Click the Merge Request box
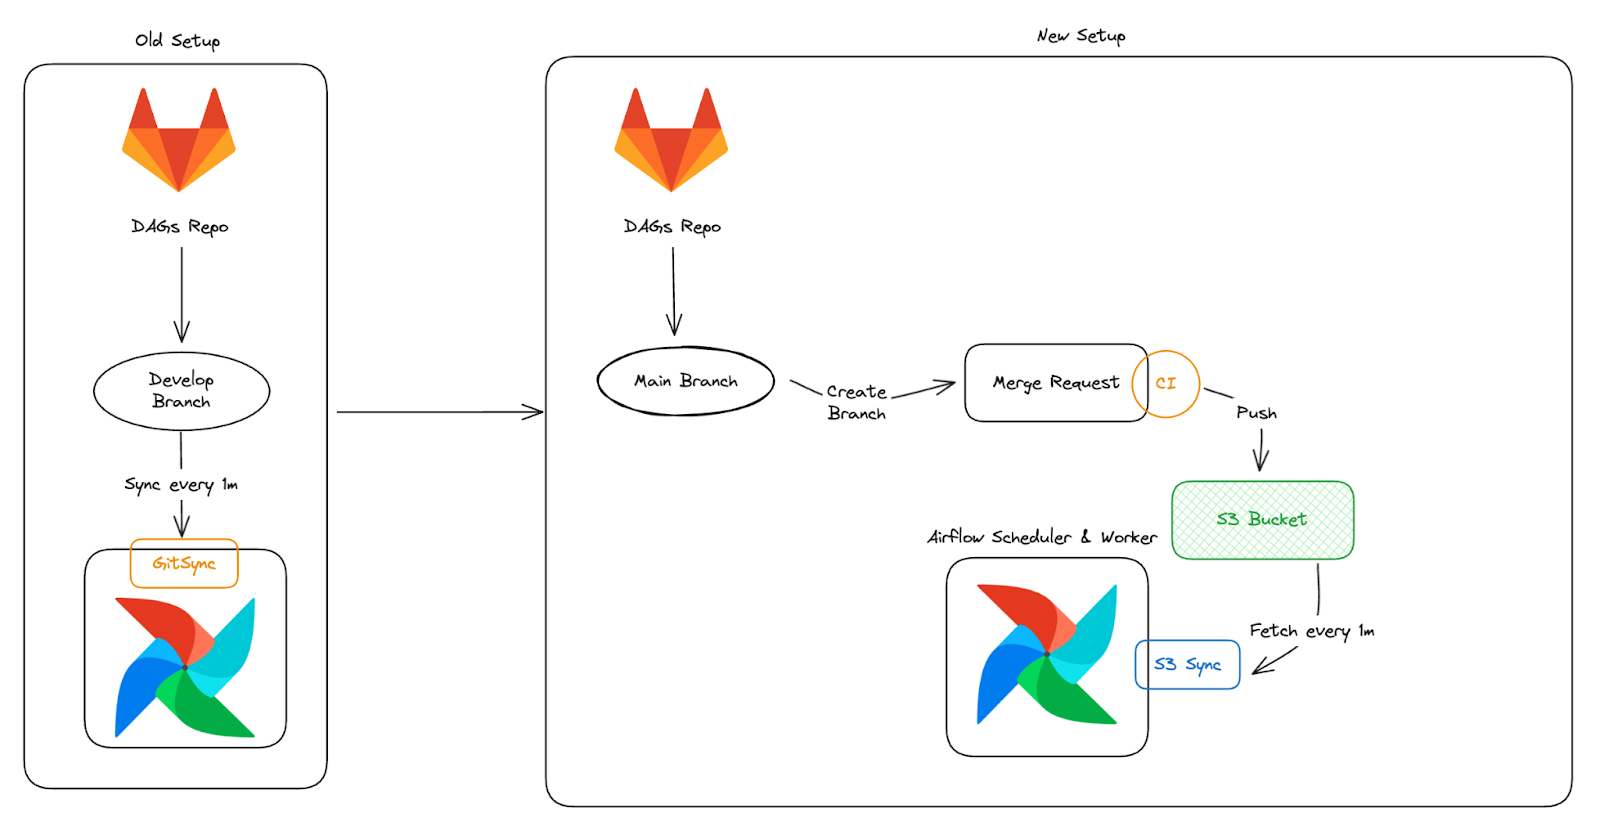 [x=1056, y=383]
